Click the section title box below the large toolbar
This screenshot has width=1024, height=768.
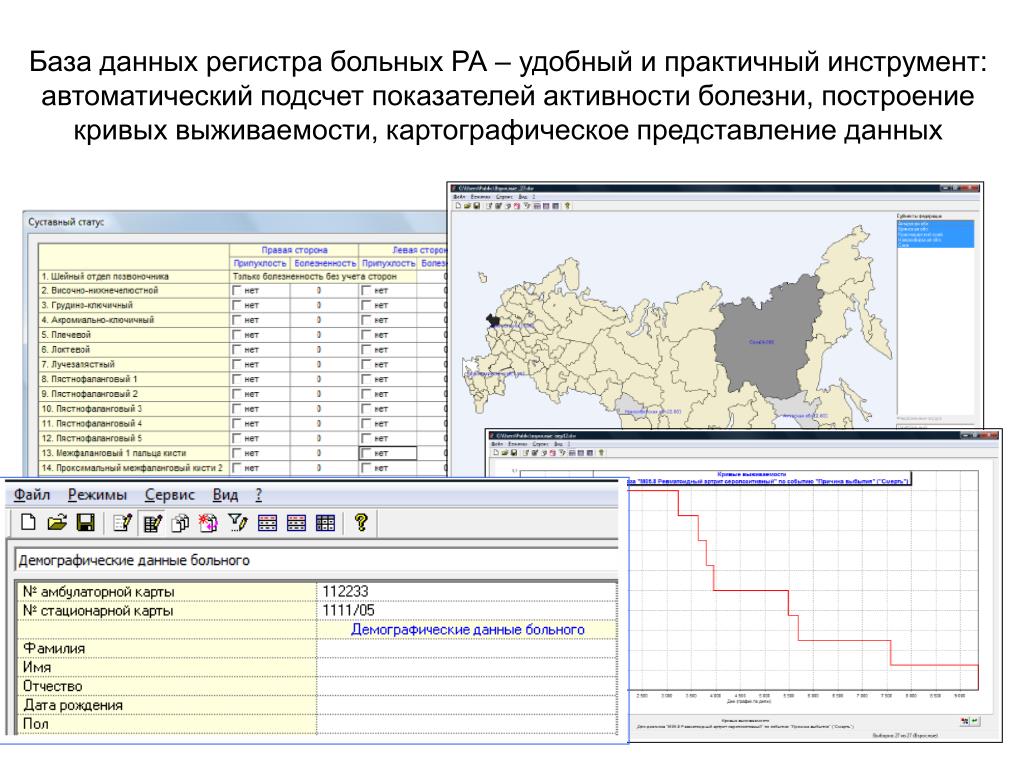pyautogui.click(x=316, y=560)
